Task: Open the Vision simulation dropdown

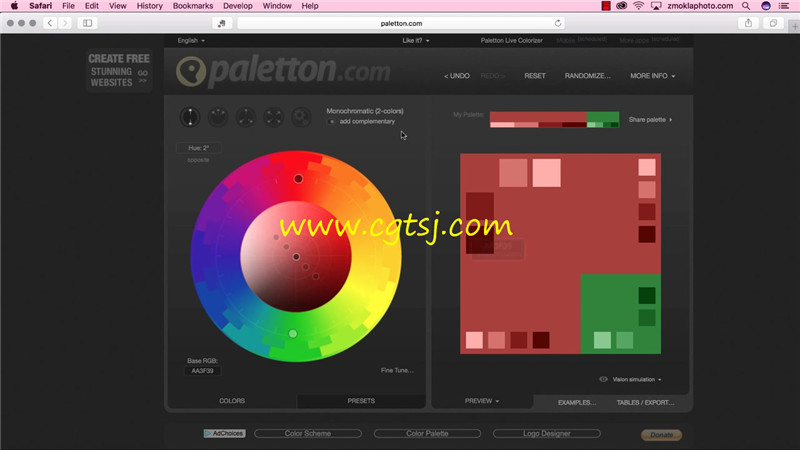Action: (637, 379)
